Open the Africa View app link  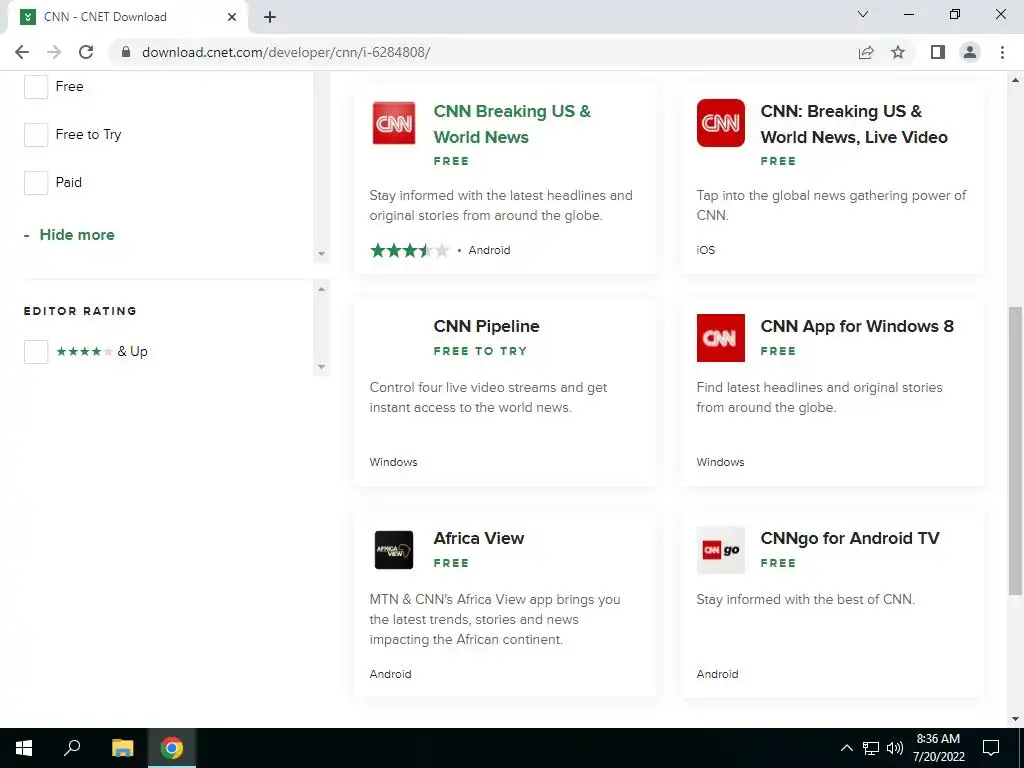[x=479, y=538]
